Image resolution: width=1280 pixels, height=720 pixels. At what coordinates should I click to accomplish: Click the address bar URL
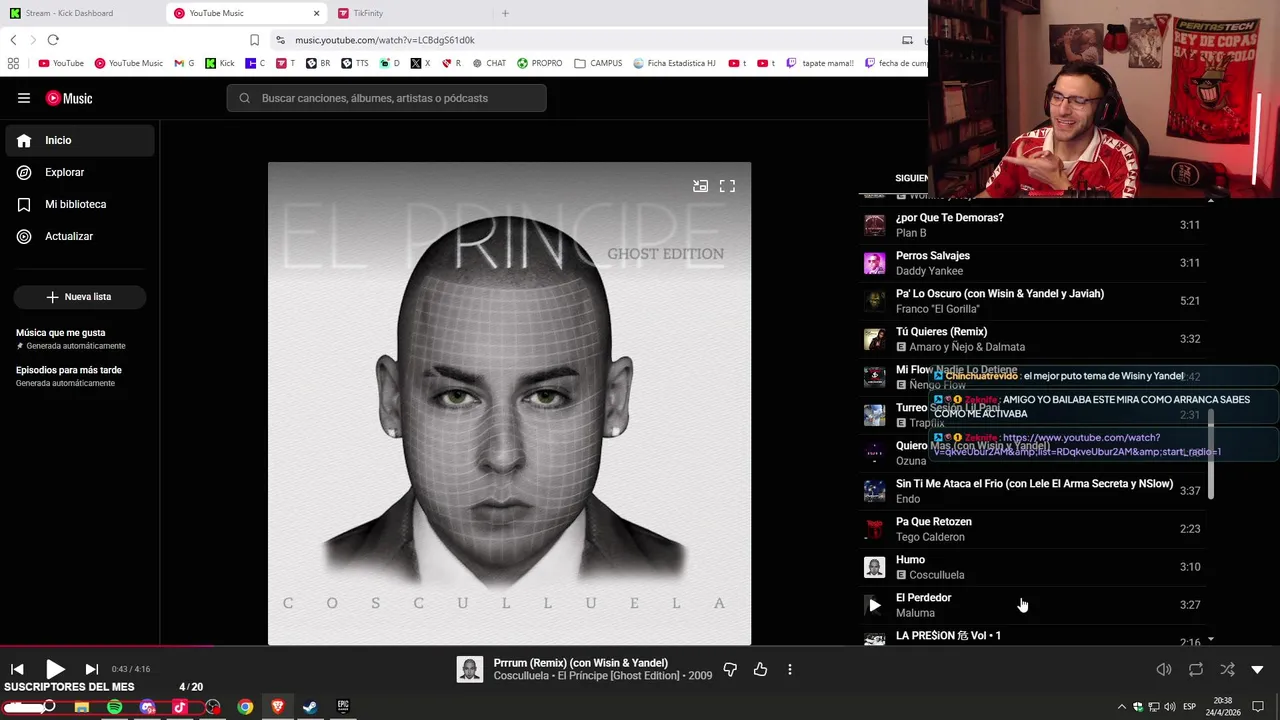[385, 40]
